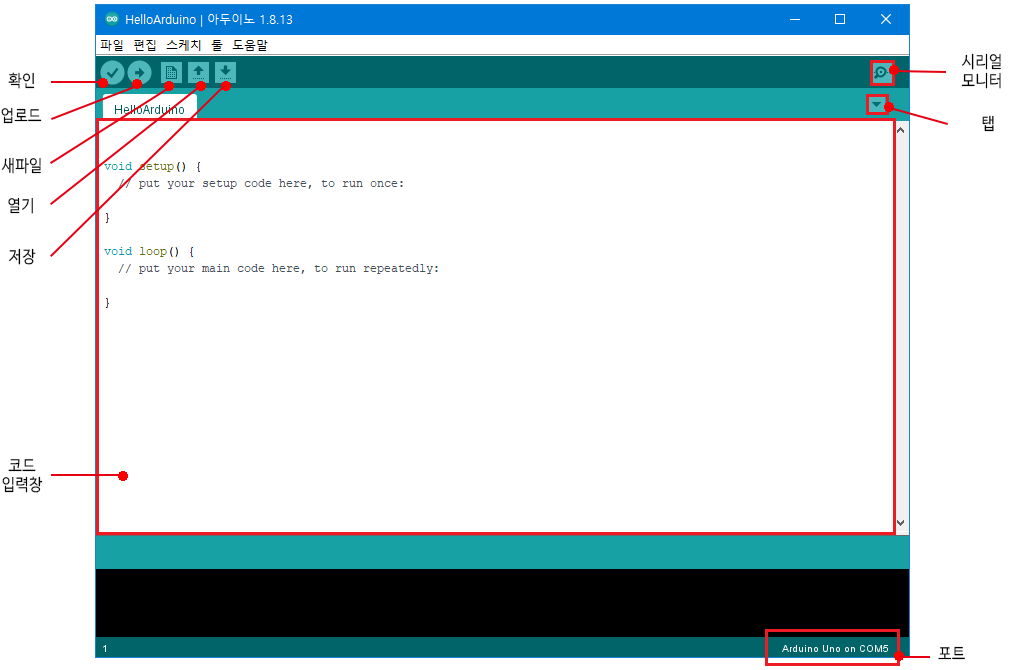Screen dimensions: 1012x670
Task: Click the black console output area
Action: tap(502, 602)
